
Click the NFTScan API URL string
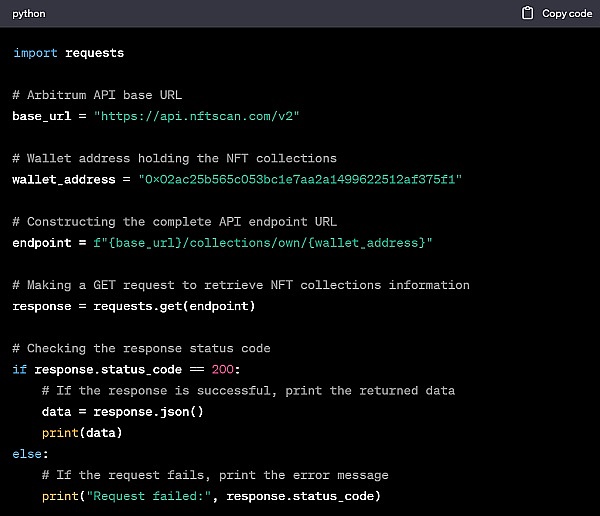pyautogui.click(x=197, y=116)
